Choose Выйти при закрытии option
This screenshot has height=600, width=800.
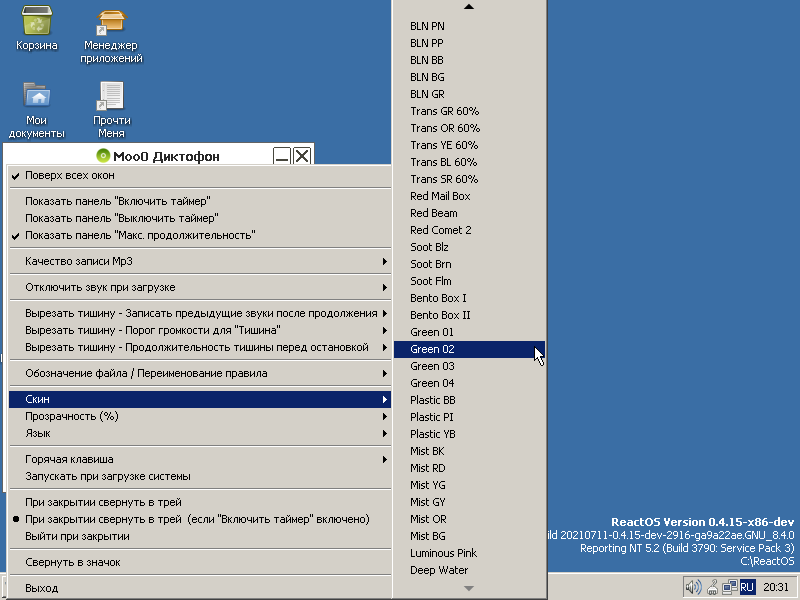tap(200, 536)
